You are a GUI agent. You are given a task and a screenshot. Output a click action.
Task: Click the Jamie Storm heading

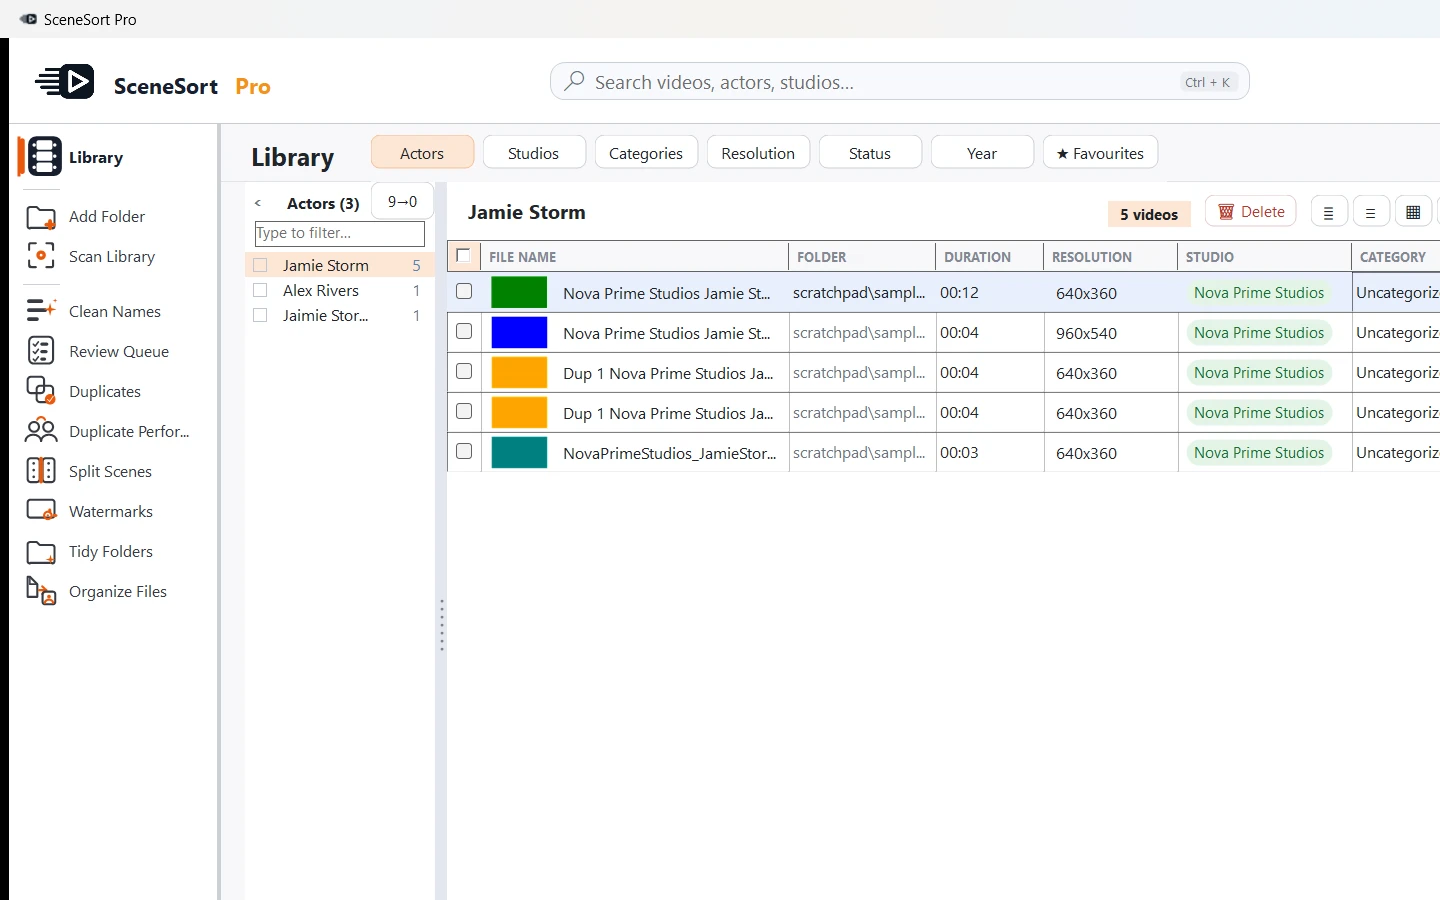click(x=527, y=212)
